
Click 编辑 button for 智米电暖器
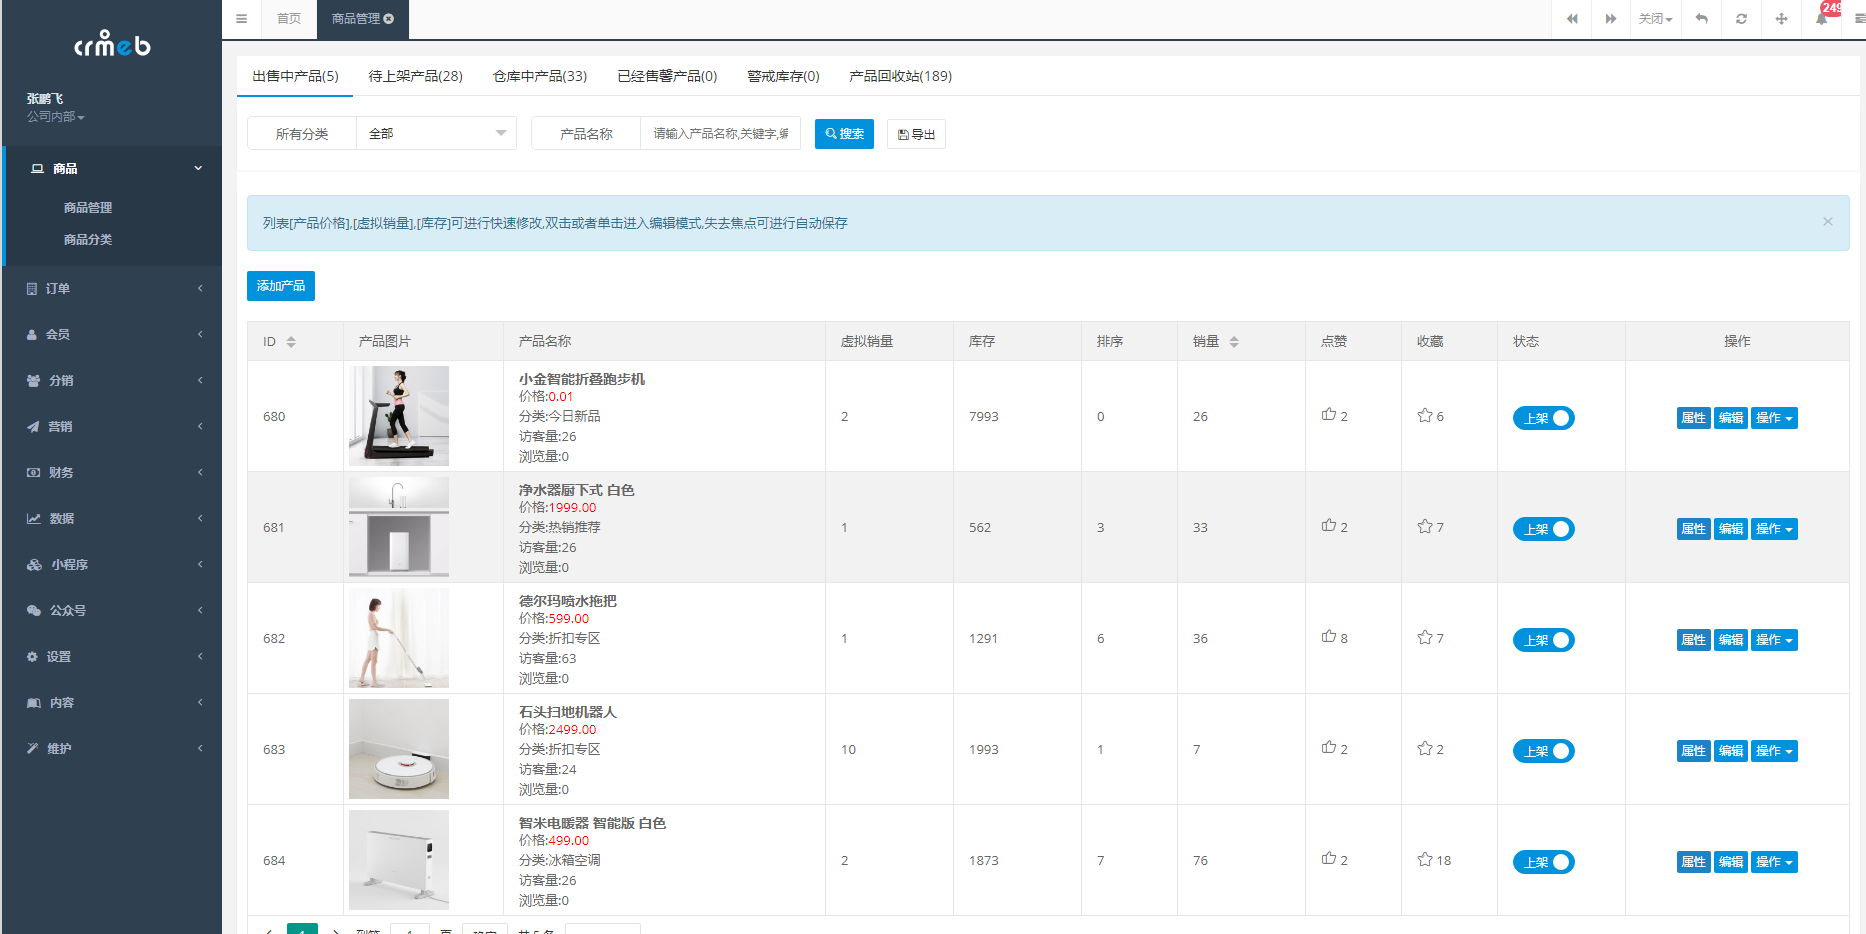(x=1731, y=862)
